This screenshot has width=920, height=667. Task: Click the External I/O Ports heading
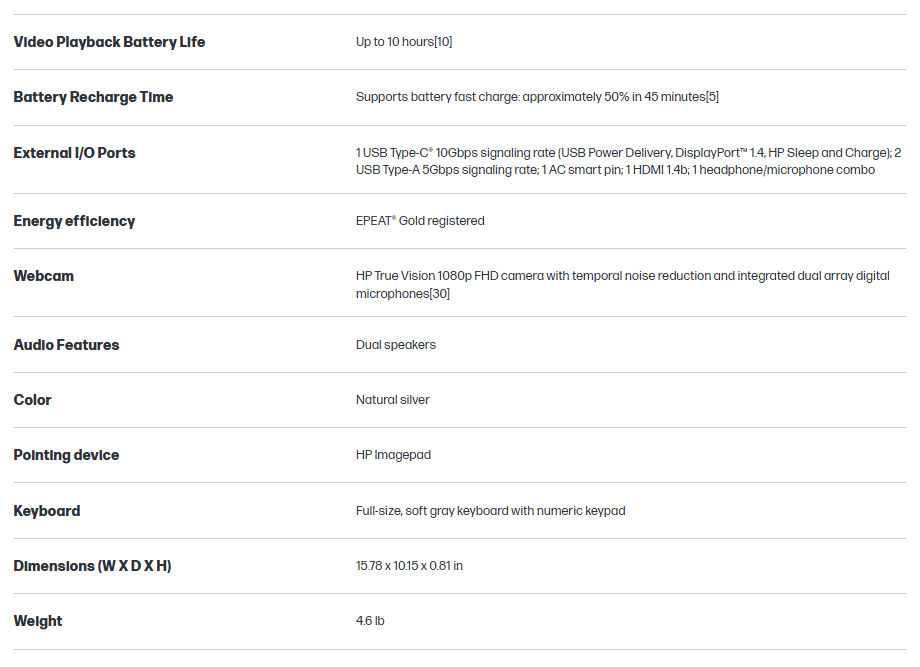(74, 153)
